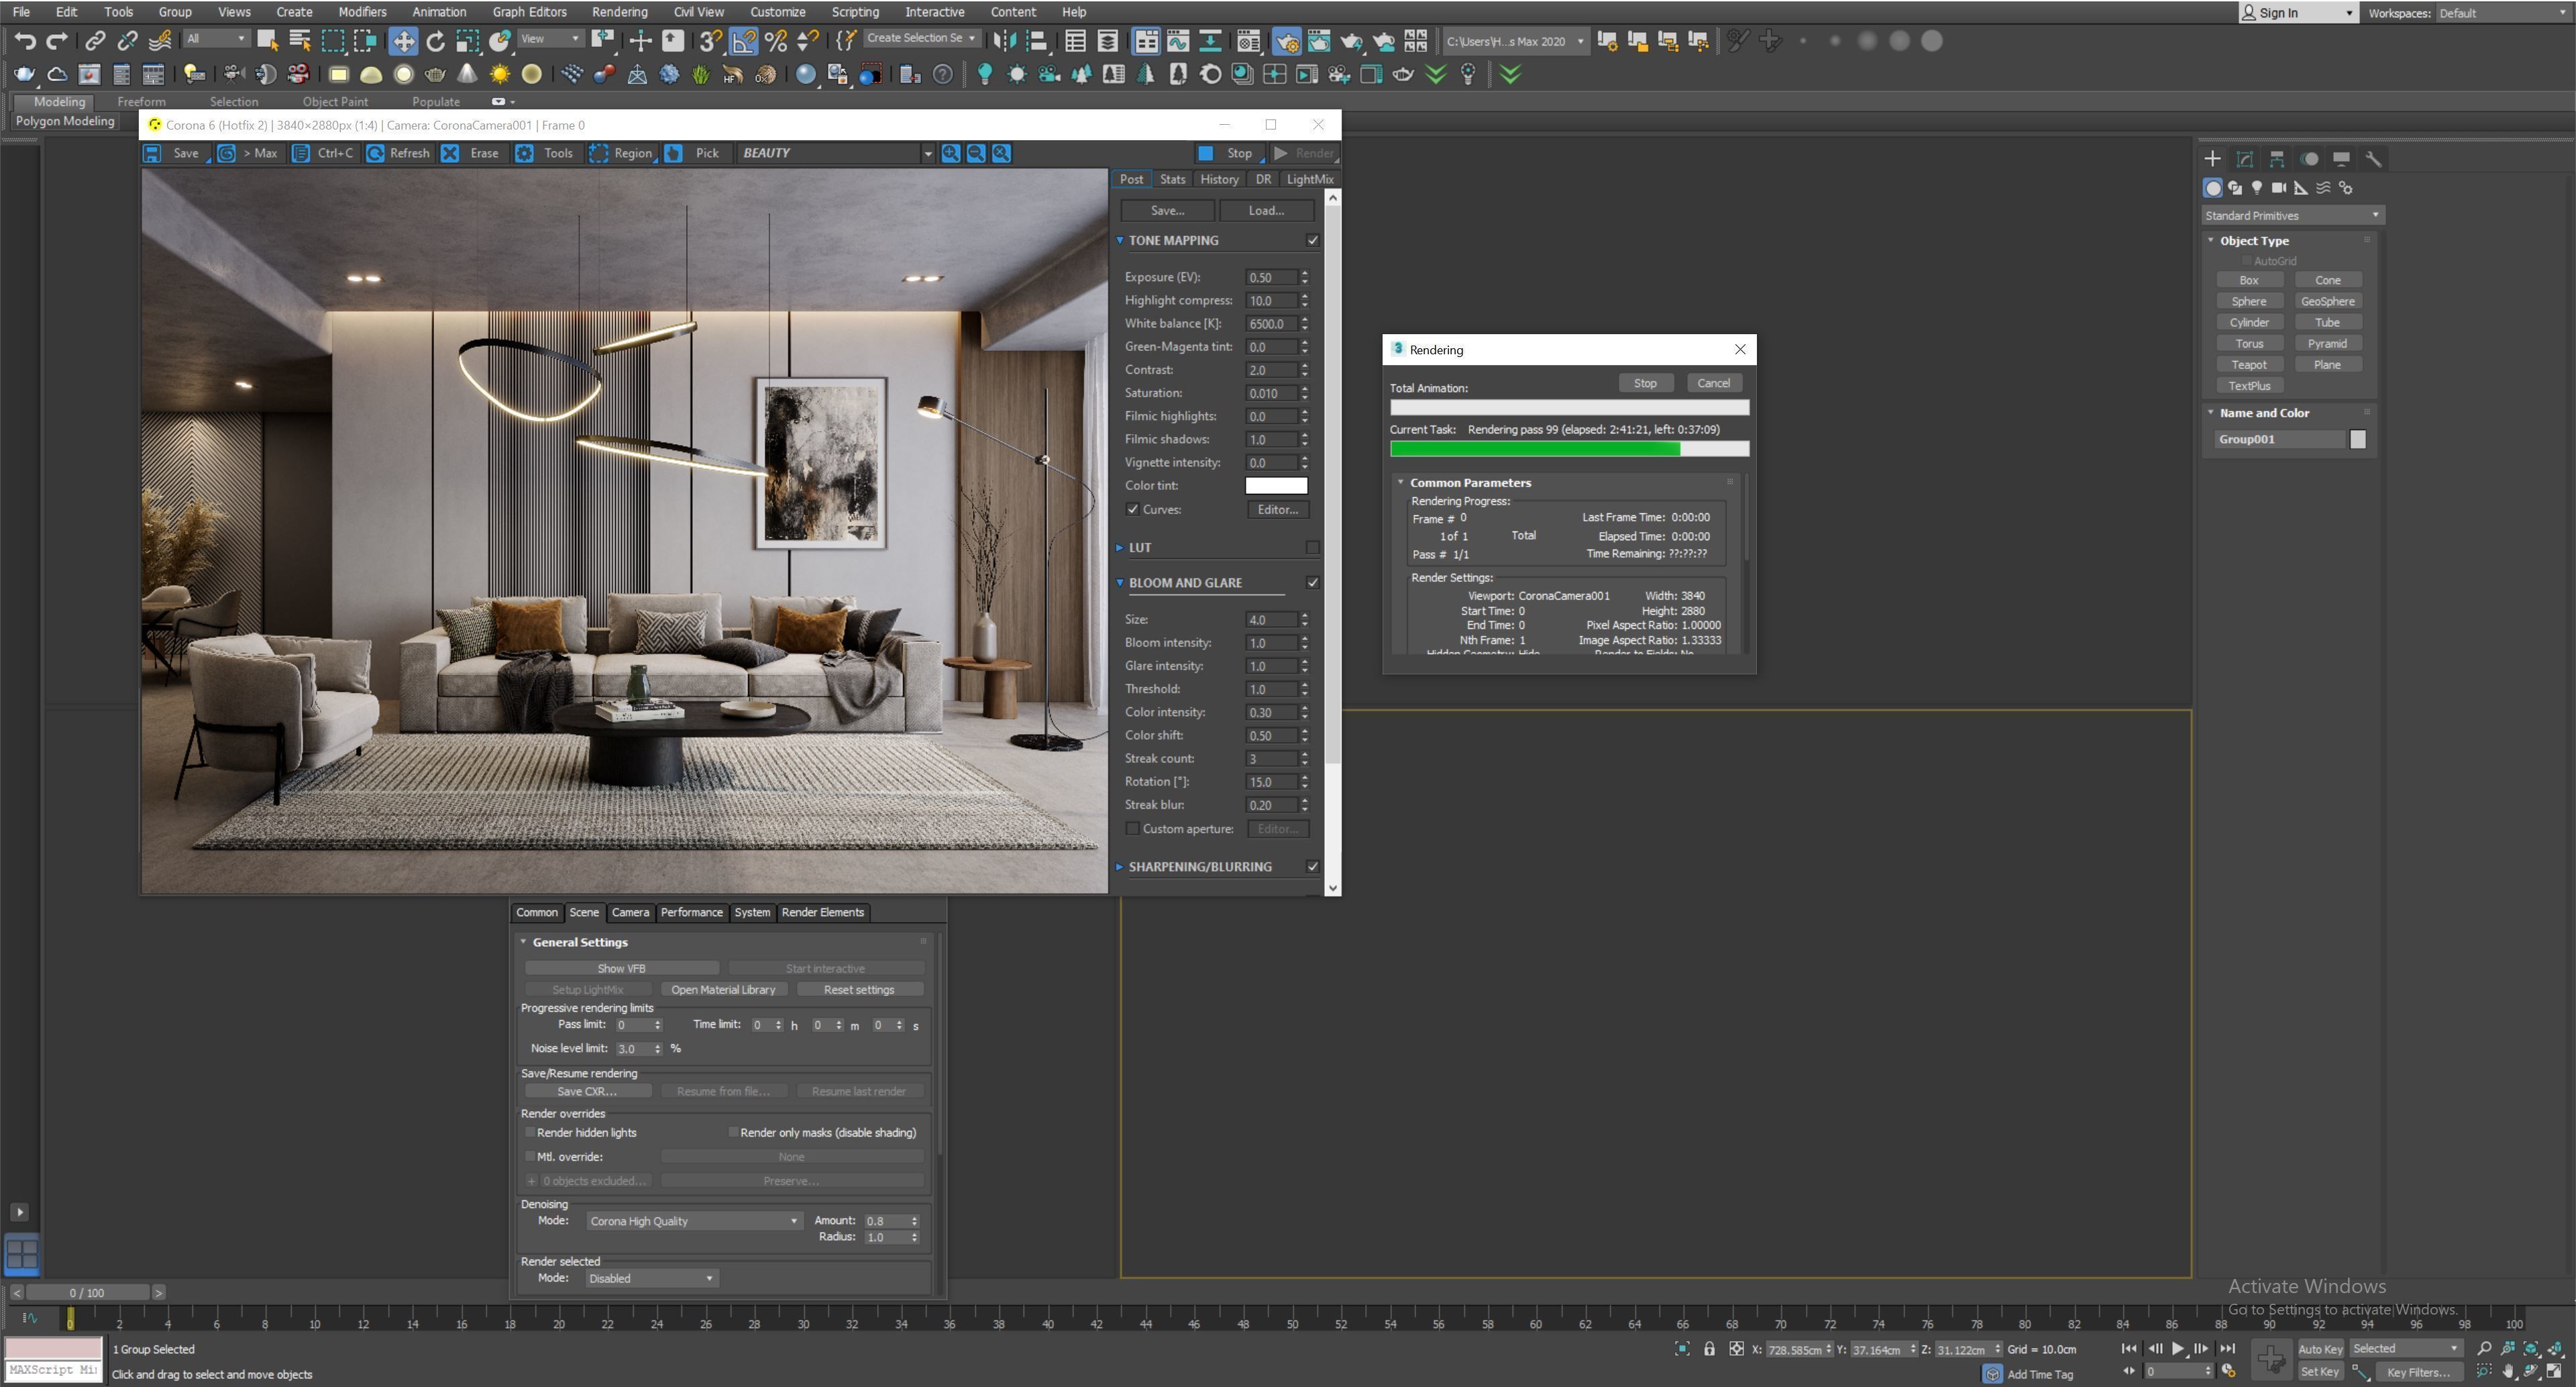Uncheck the Curves checkbox

click(1132, 509)
